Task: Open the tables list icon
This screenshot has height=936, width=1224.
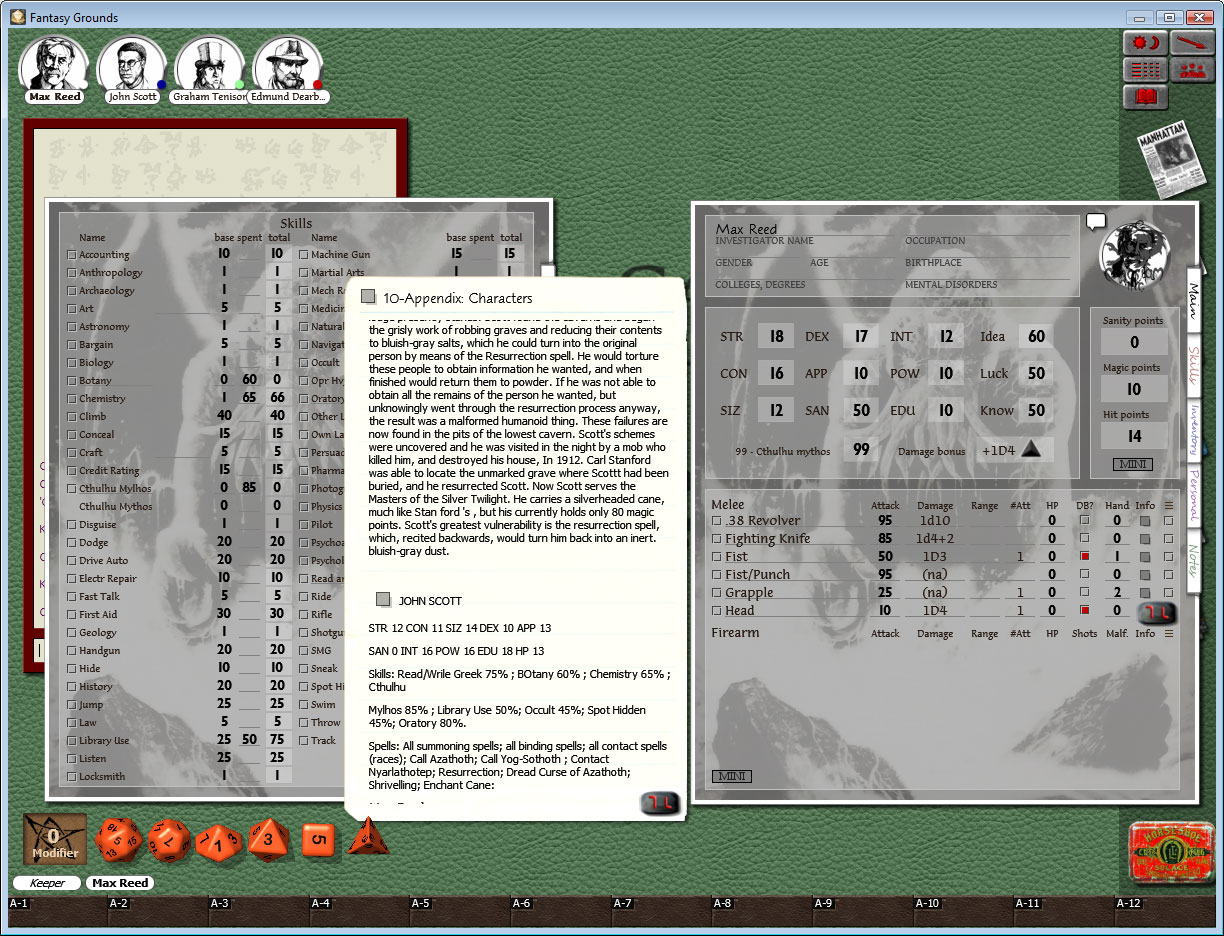Action: (x=1144, y=70)
